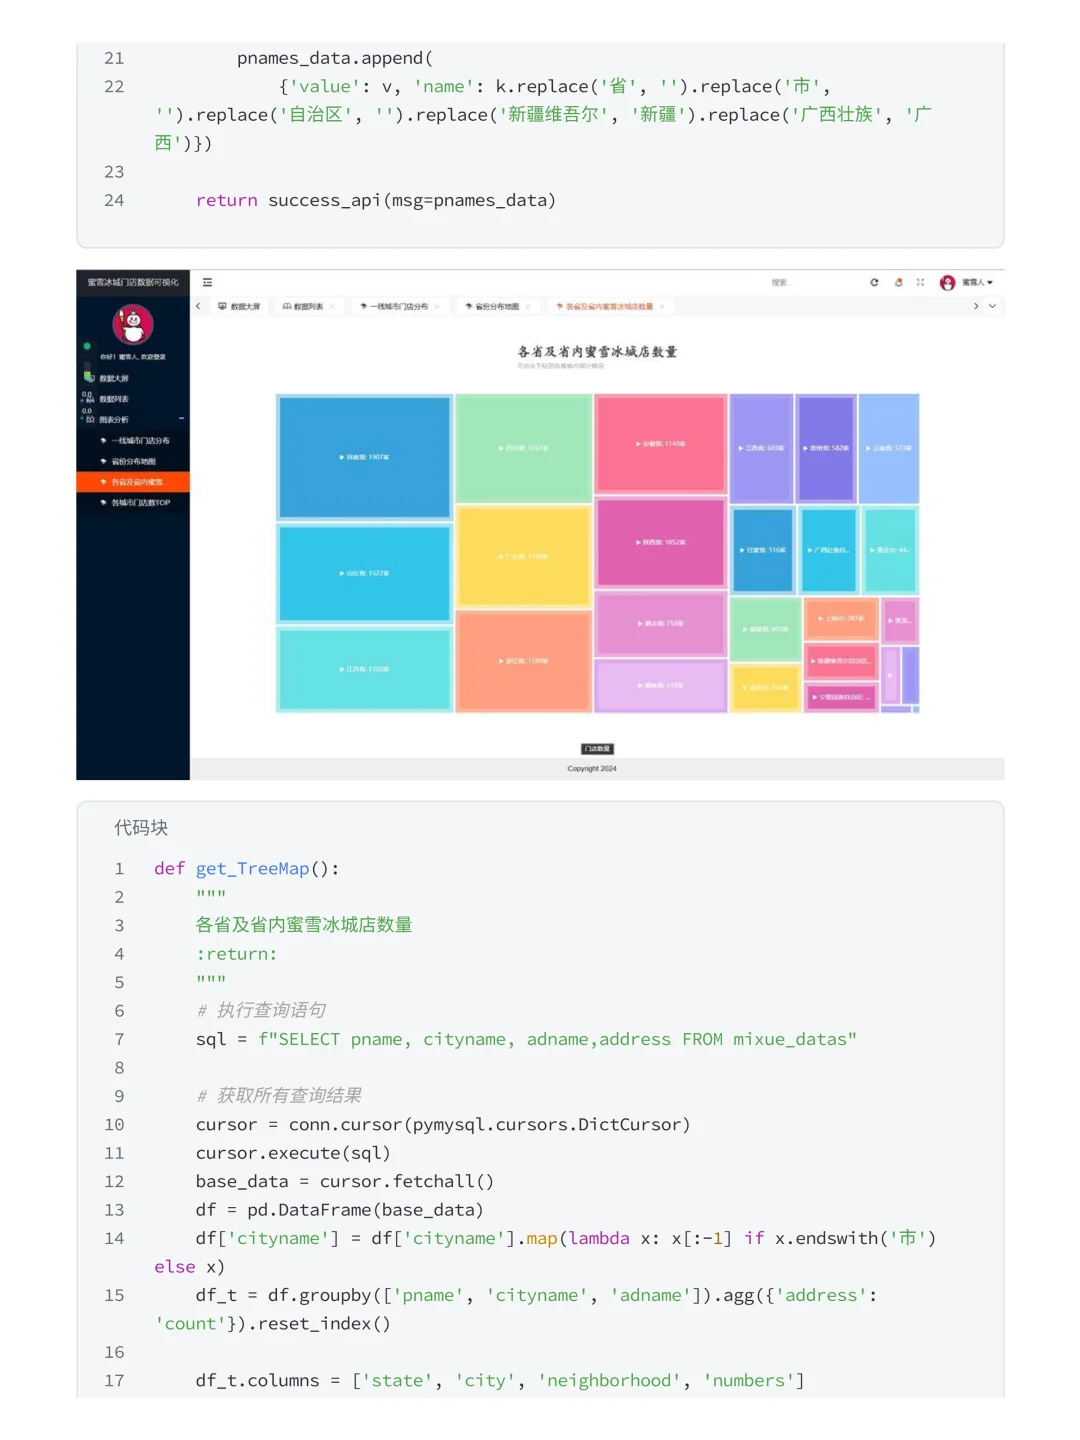
Task: Click the yellow 广东省 treemap block
Action: pyautogui.click(x=524, y=556)
